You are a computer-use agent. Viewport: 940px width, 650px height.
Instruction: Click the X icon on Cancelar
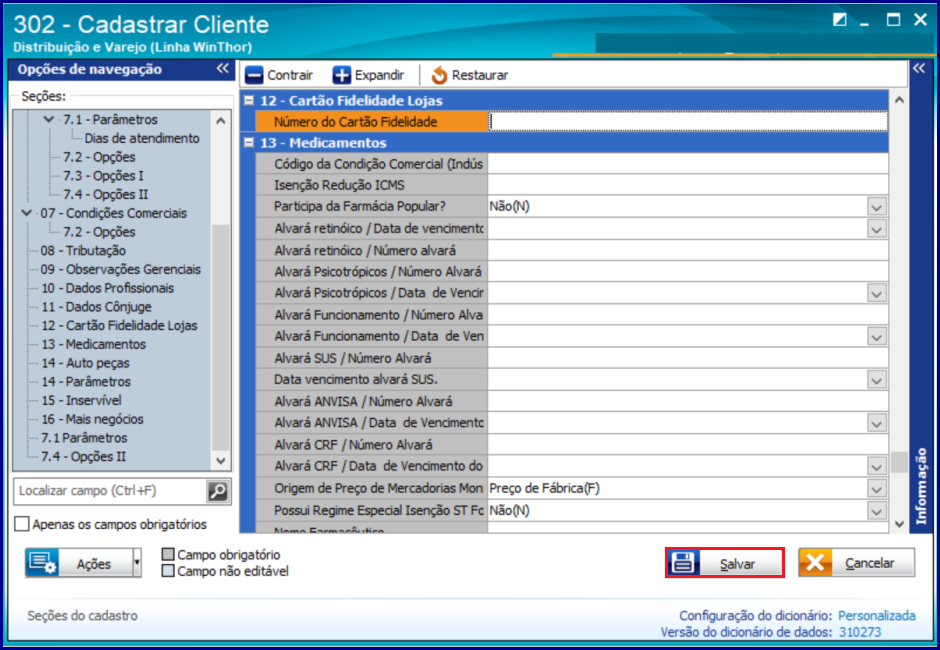(x=815, y=563)
